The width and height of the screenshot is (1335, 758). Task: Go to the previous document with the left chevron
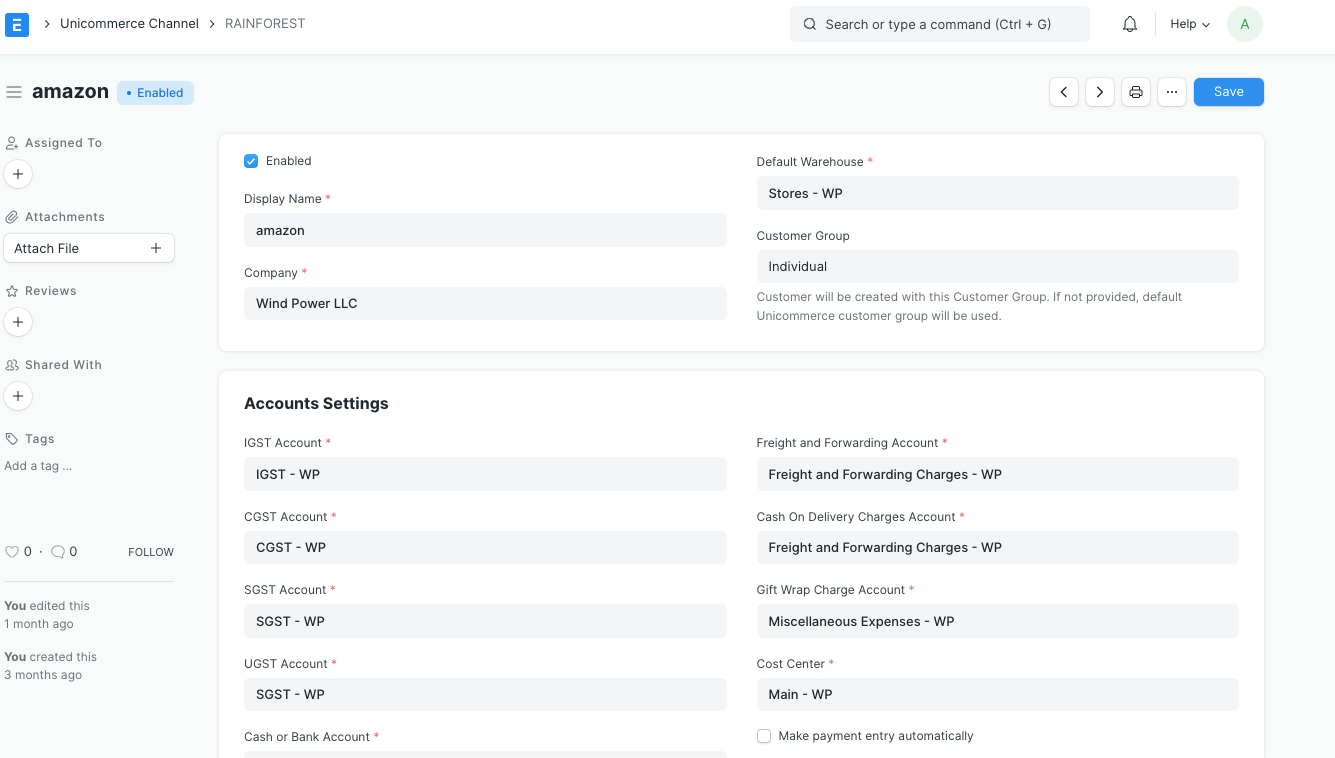pos(1063,91)
